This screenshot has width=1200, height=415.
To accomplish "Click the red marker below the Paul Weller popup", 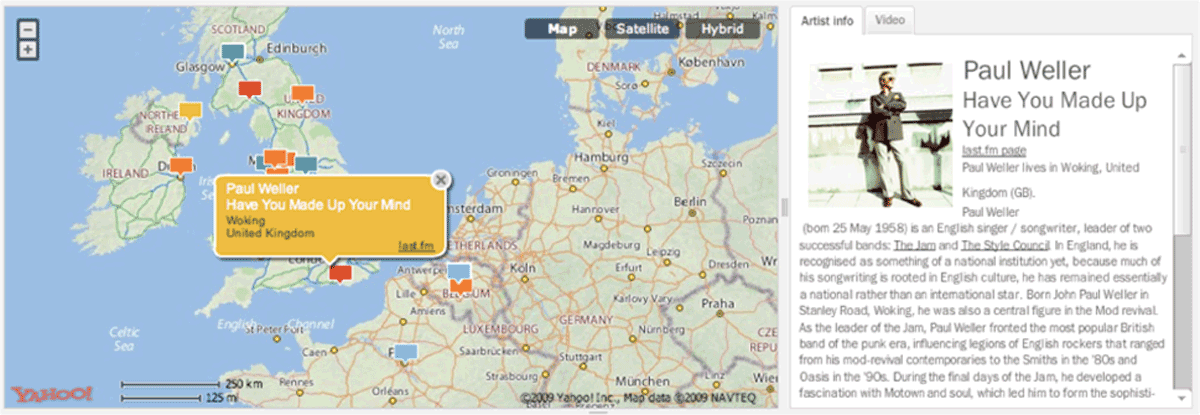I will coord(341,272).
